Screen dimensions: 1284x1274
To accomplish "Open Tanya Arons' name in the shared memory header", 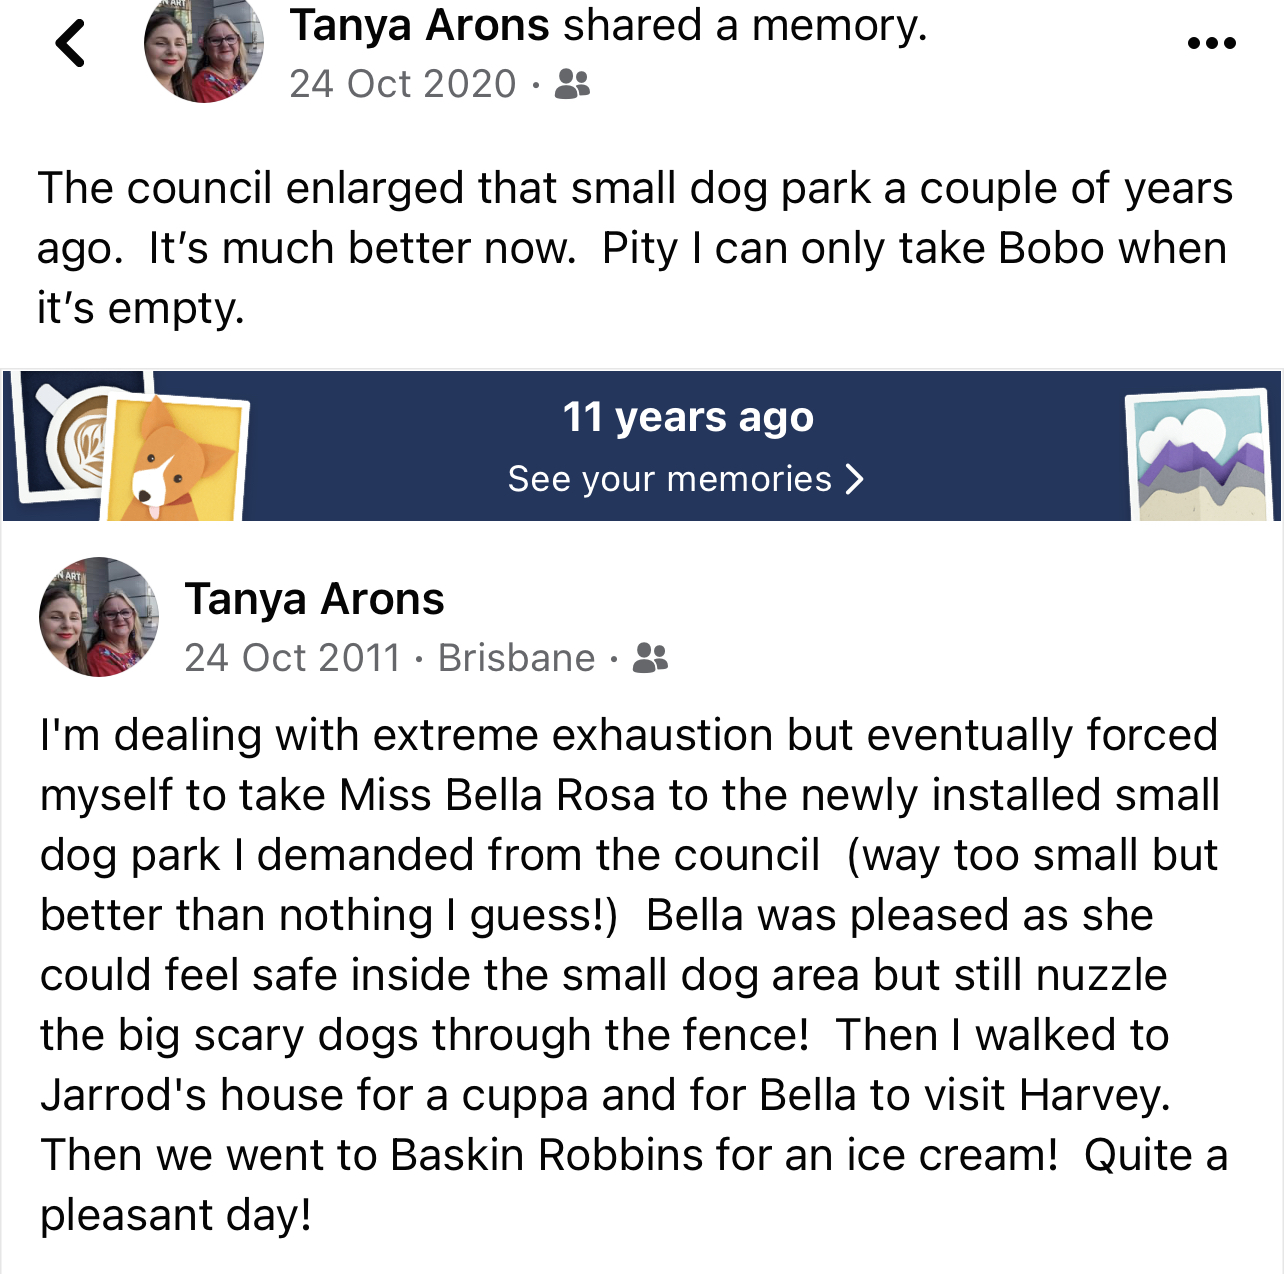I will [x=419, y=25].
